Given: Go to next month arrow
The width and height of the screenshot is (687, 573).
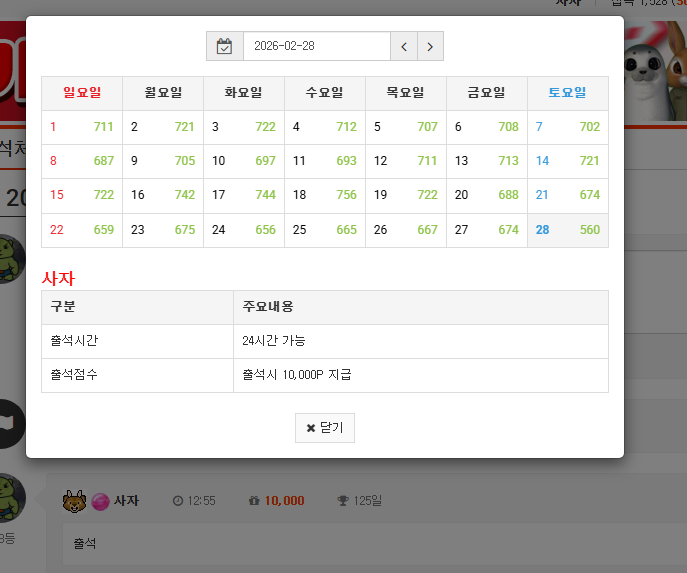Looking at the screenshot, I should click(430, 46).
